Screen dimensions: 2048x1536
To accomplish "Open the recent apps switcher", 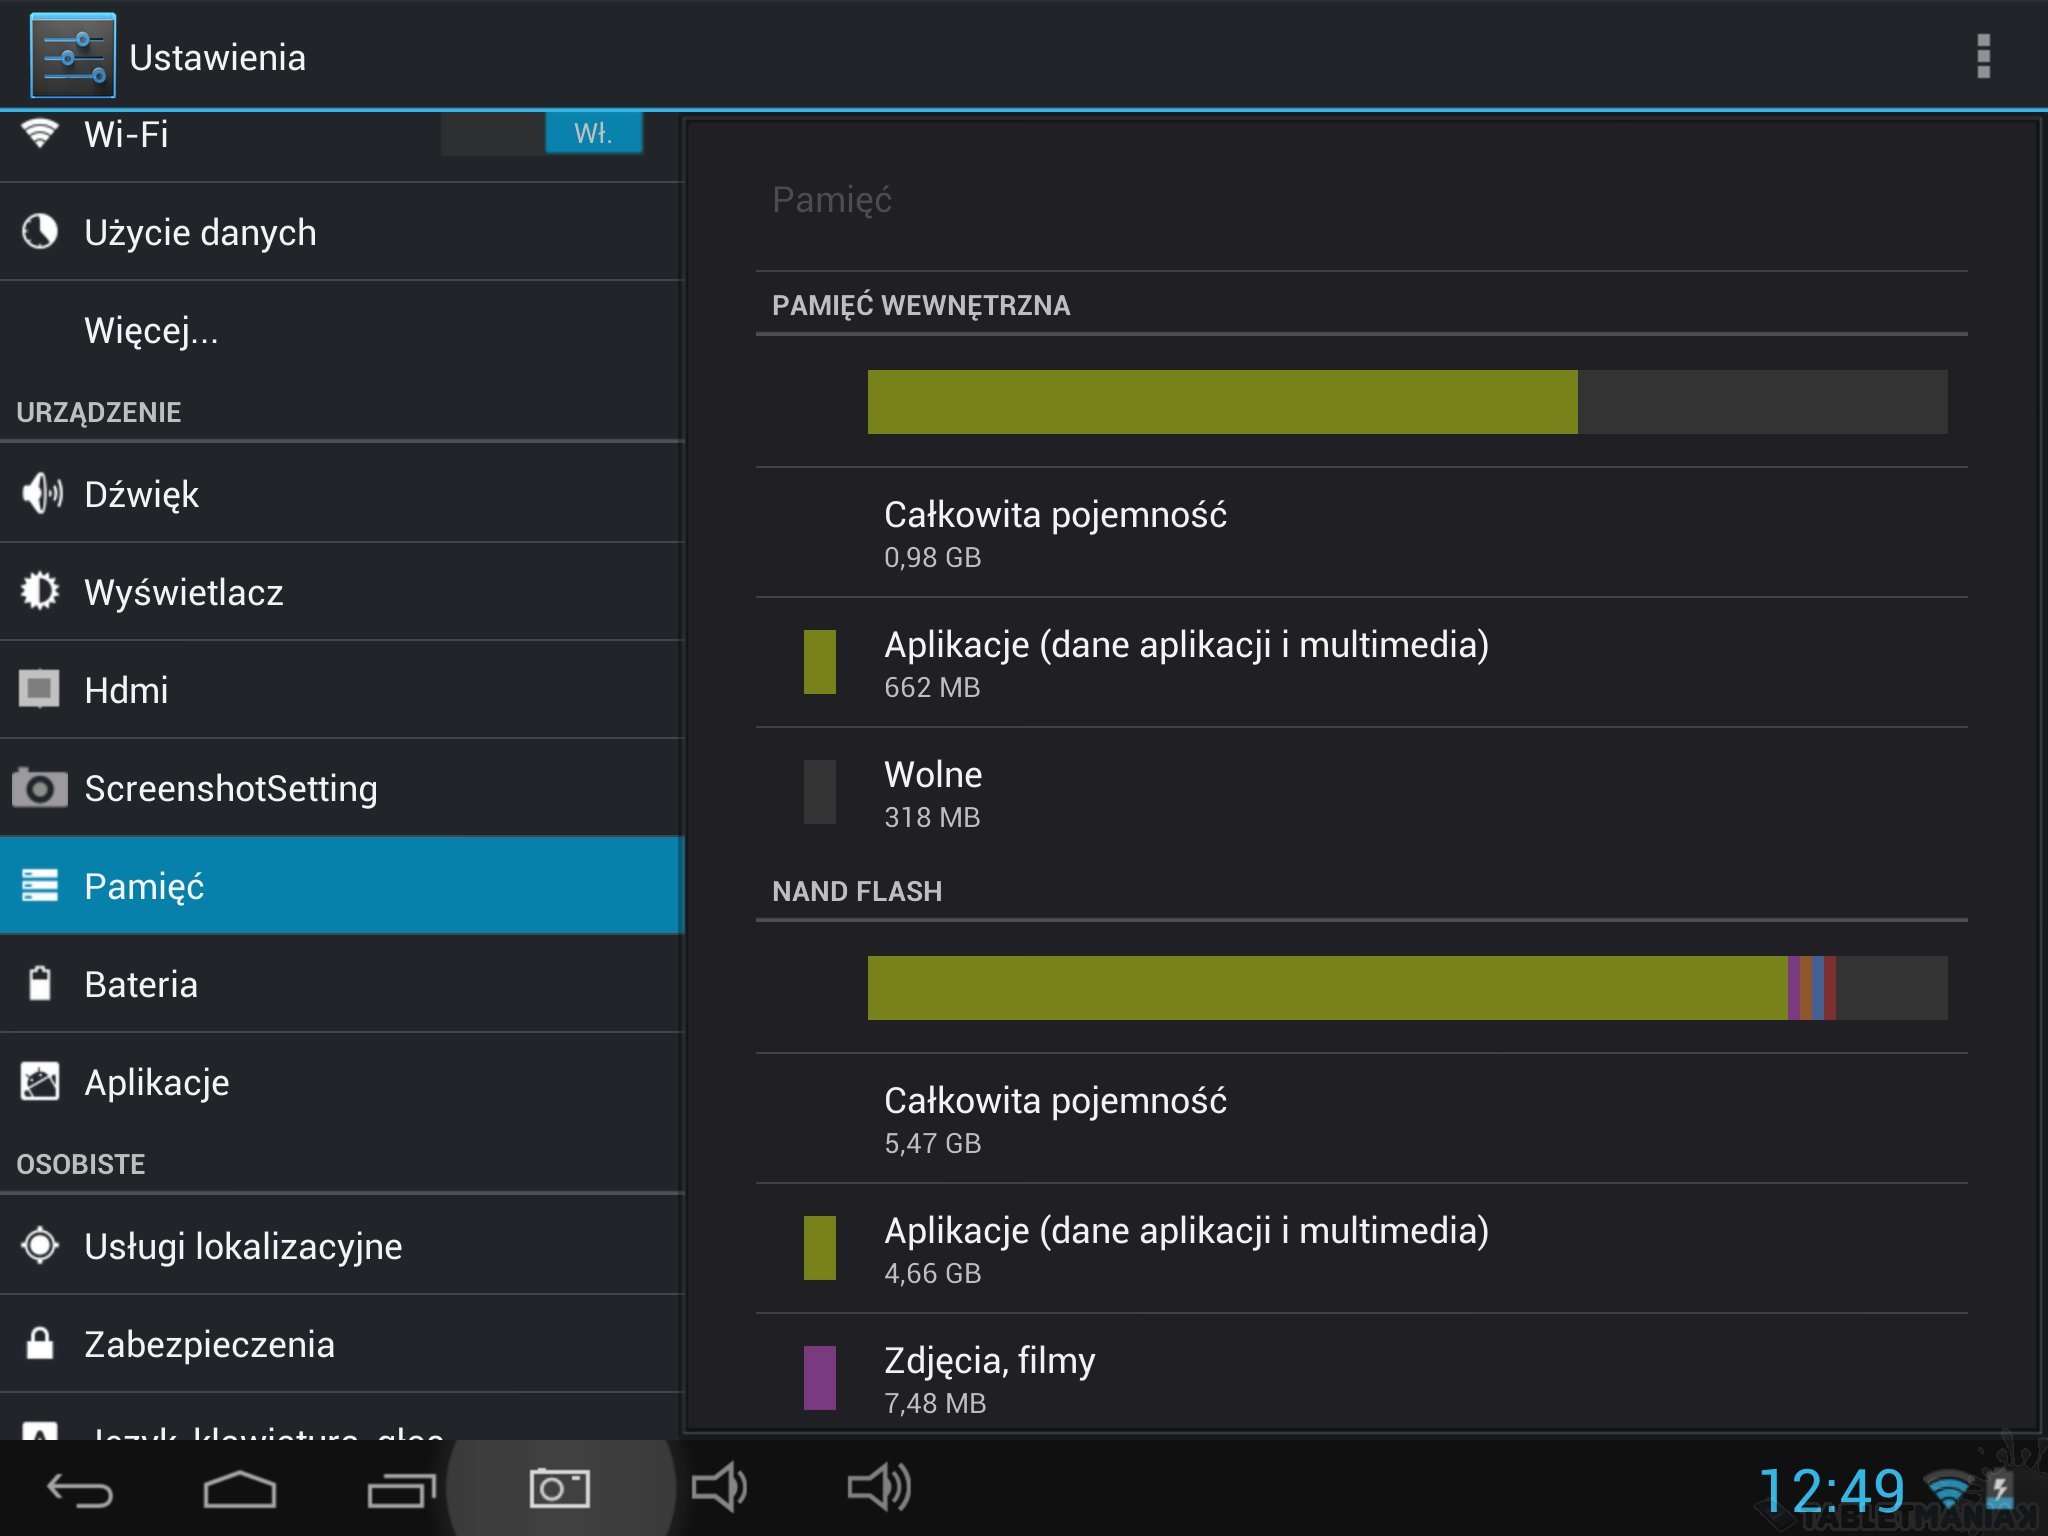I will coord(400,1491).
